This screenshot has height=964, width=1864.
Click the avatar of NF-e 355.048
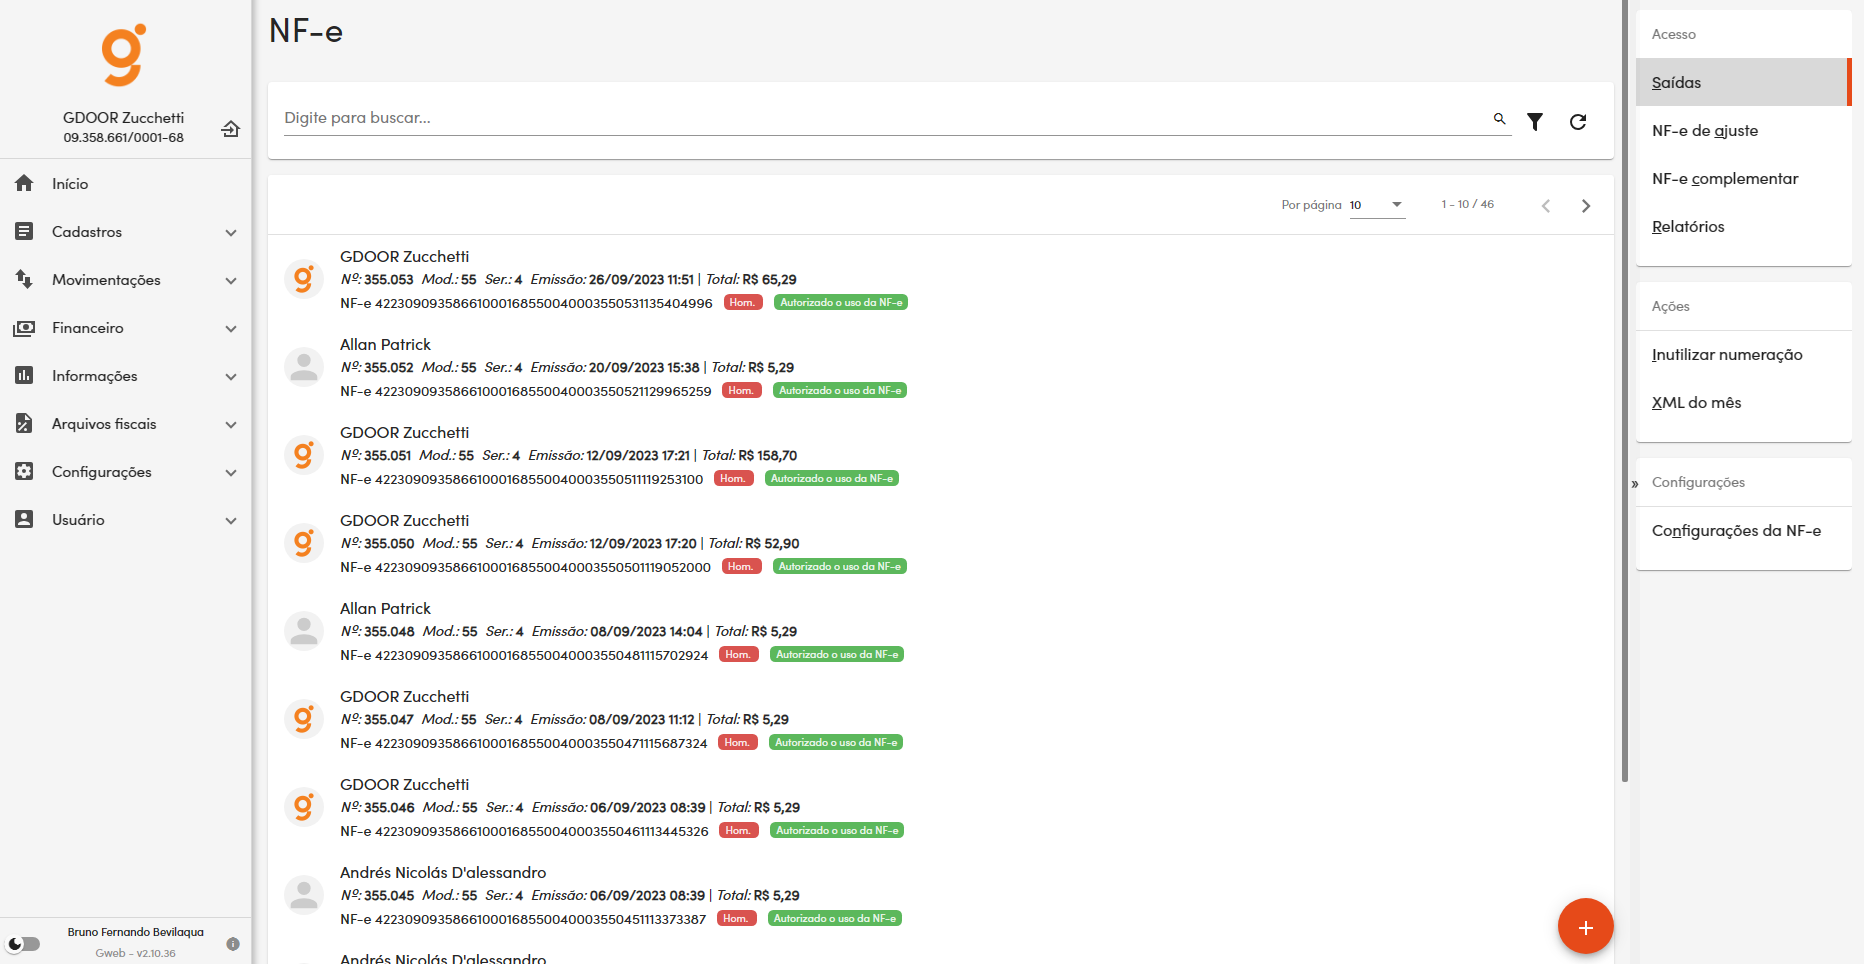click(x=304, y=631)
